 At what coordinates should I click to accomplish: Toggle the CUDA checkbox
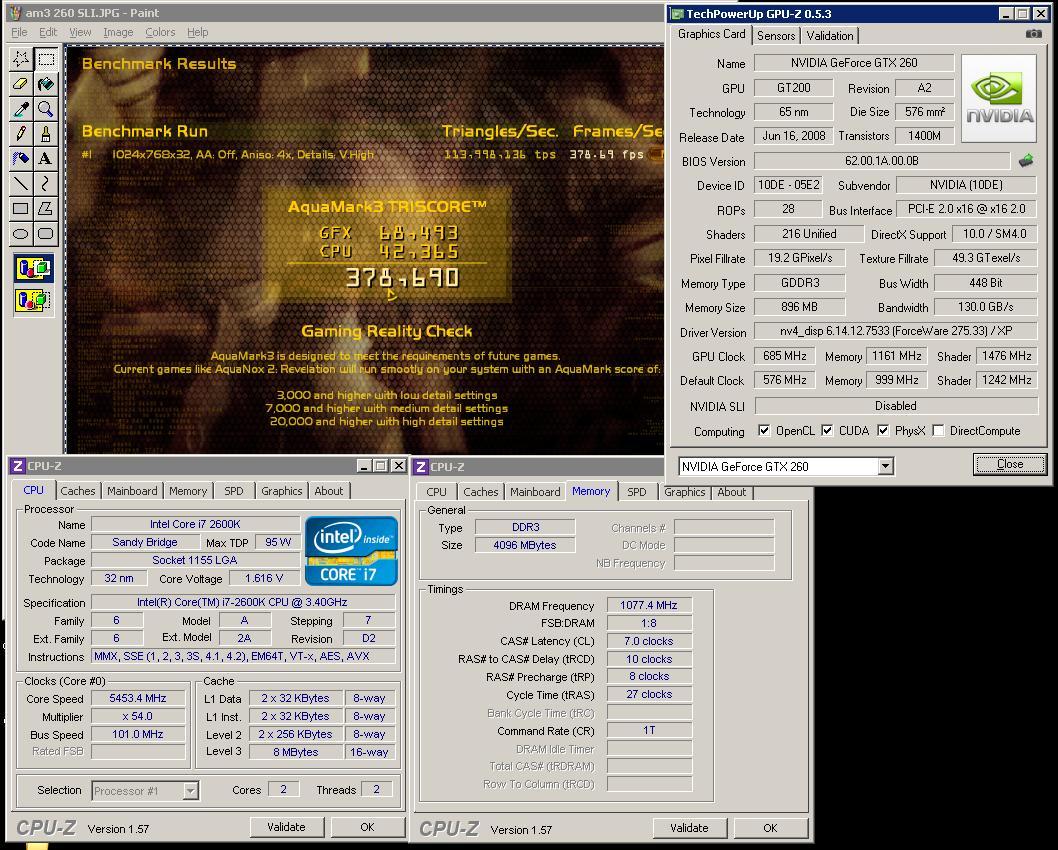click(827, 430)
